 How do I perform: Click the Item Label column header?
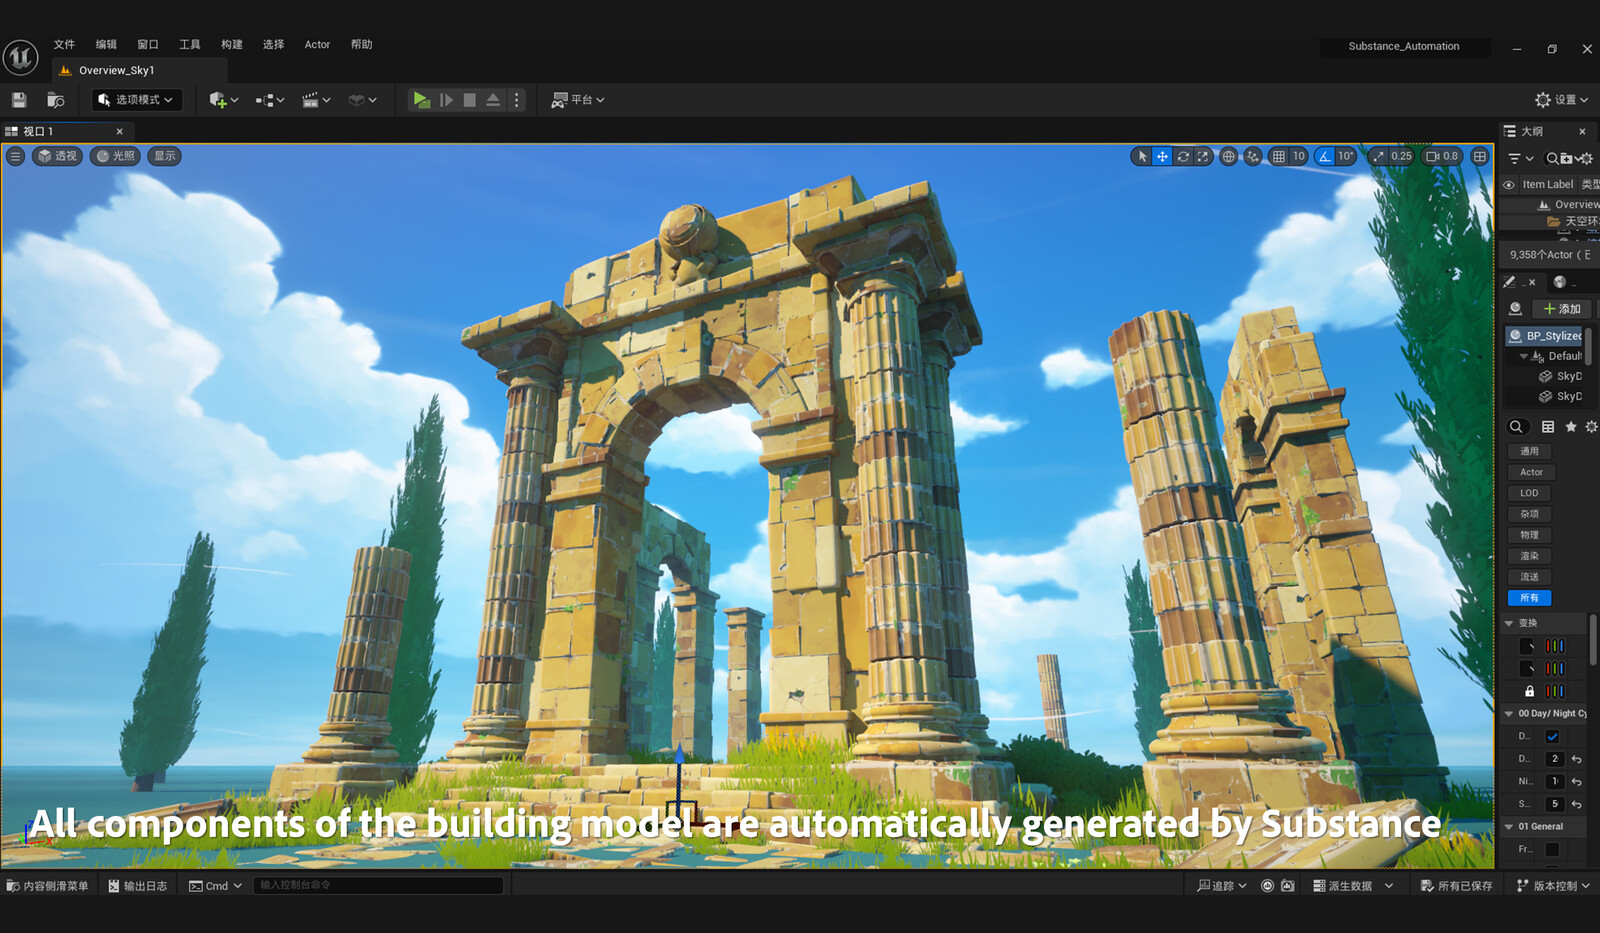(x=1547, y=185)
